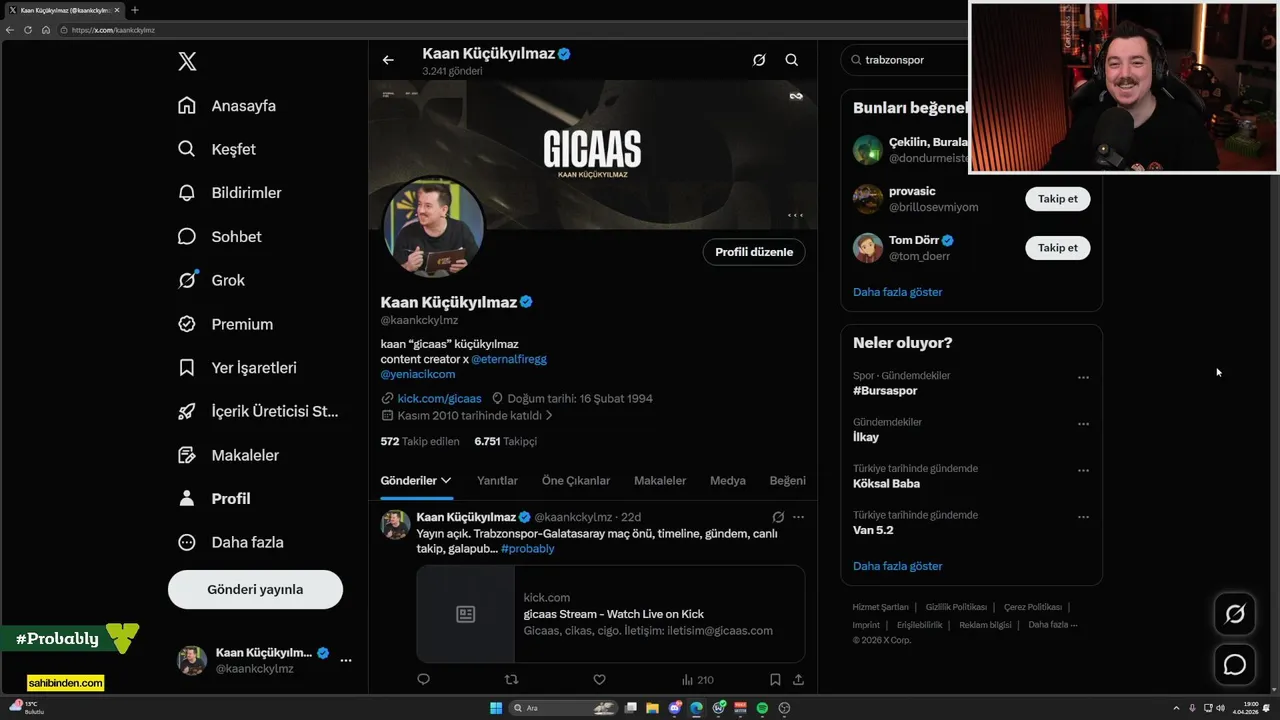
Task: Click the #probably hashtag in post
Action: [528, 549]
